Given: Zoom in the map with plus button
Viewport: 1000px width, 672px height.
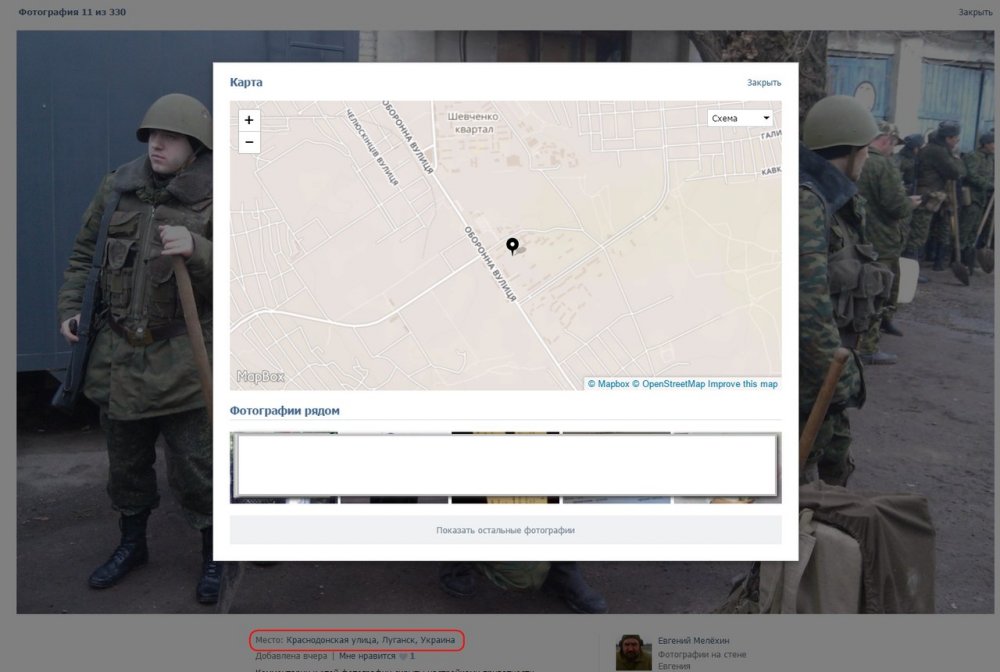Looking at the screenshot, I should 249,120.
